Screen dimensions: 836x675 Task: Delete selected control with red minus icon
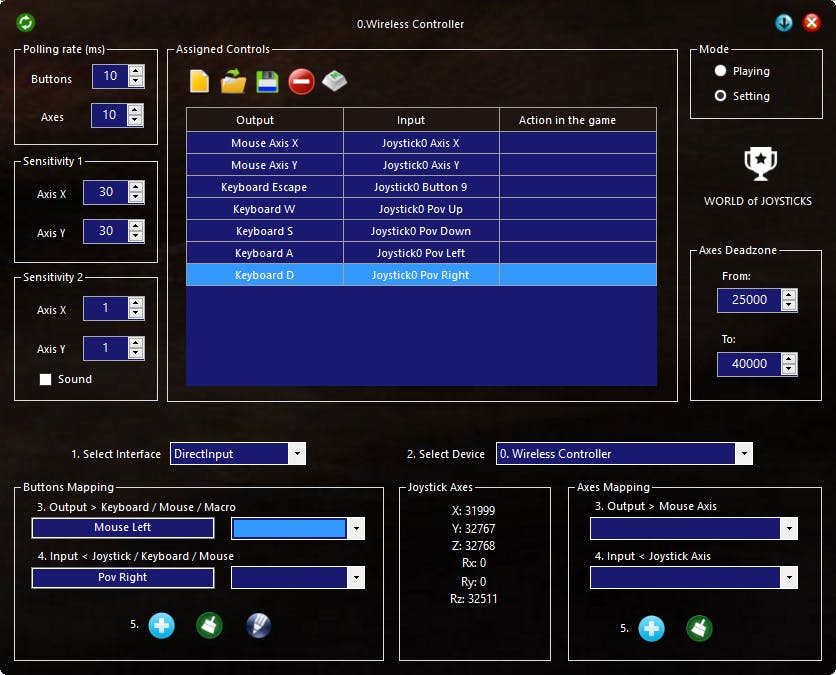(301, 82)
